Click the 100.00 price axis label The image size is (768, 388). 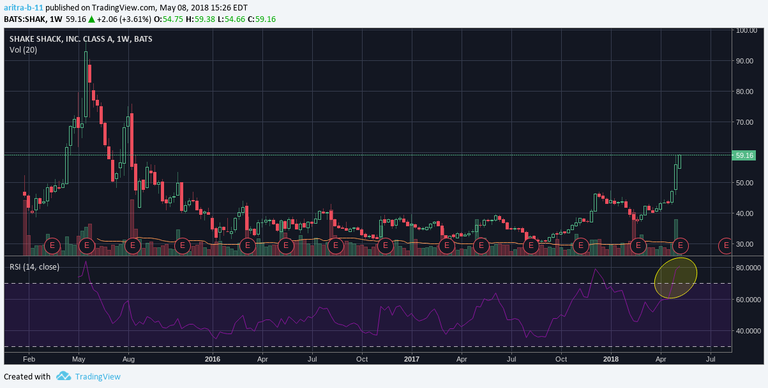point(745,30)
